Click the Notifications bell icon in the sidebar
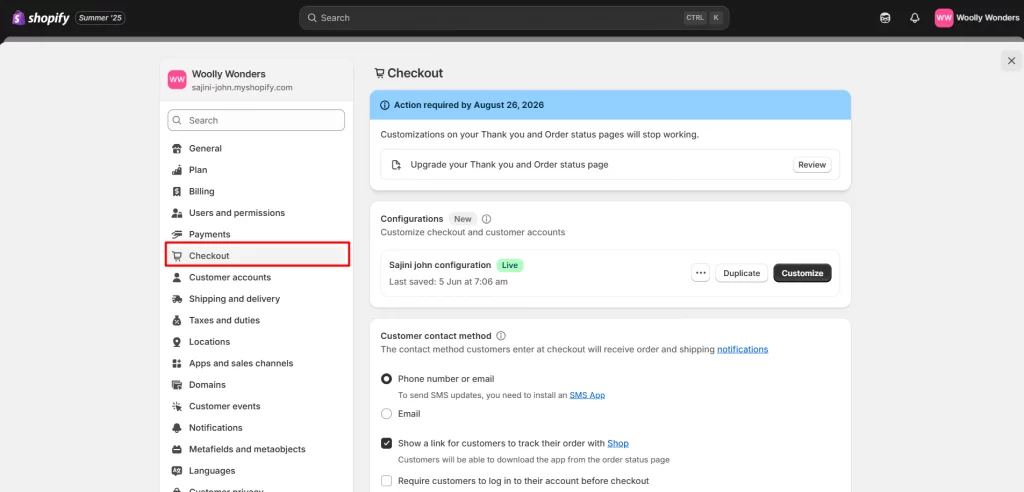This screenshot has height=492, width=1024. (x=176, y=428)
